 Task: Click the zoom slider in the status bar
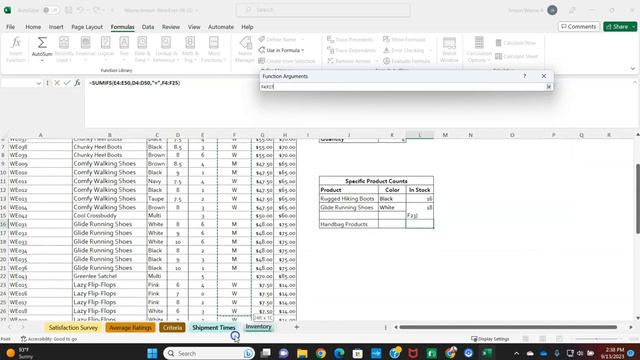pos(596,339)
